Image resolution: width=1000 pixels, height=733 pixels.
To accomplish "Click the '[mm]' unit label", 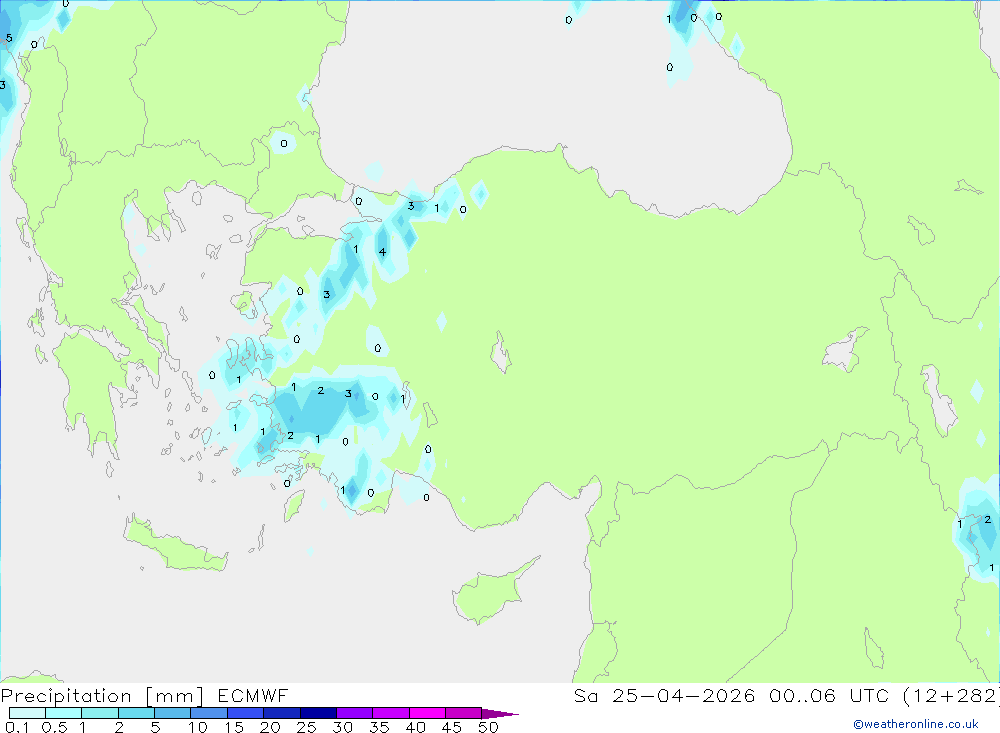I will [175, 696].
